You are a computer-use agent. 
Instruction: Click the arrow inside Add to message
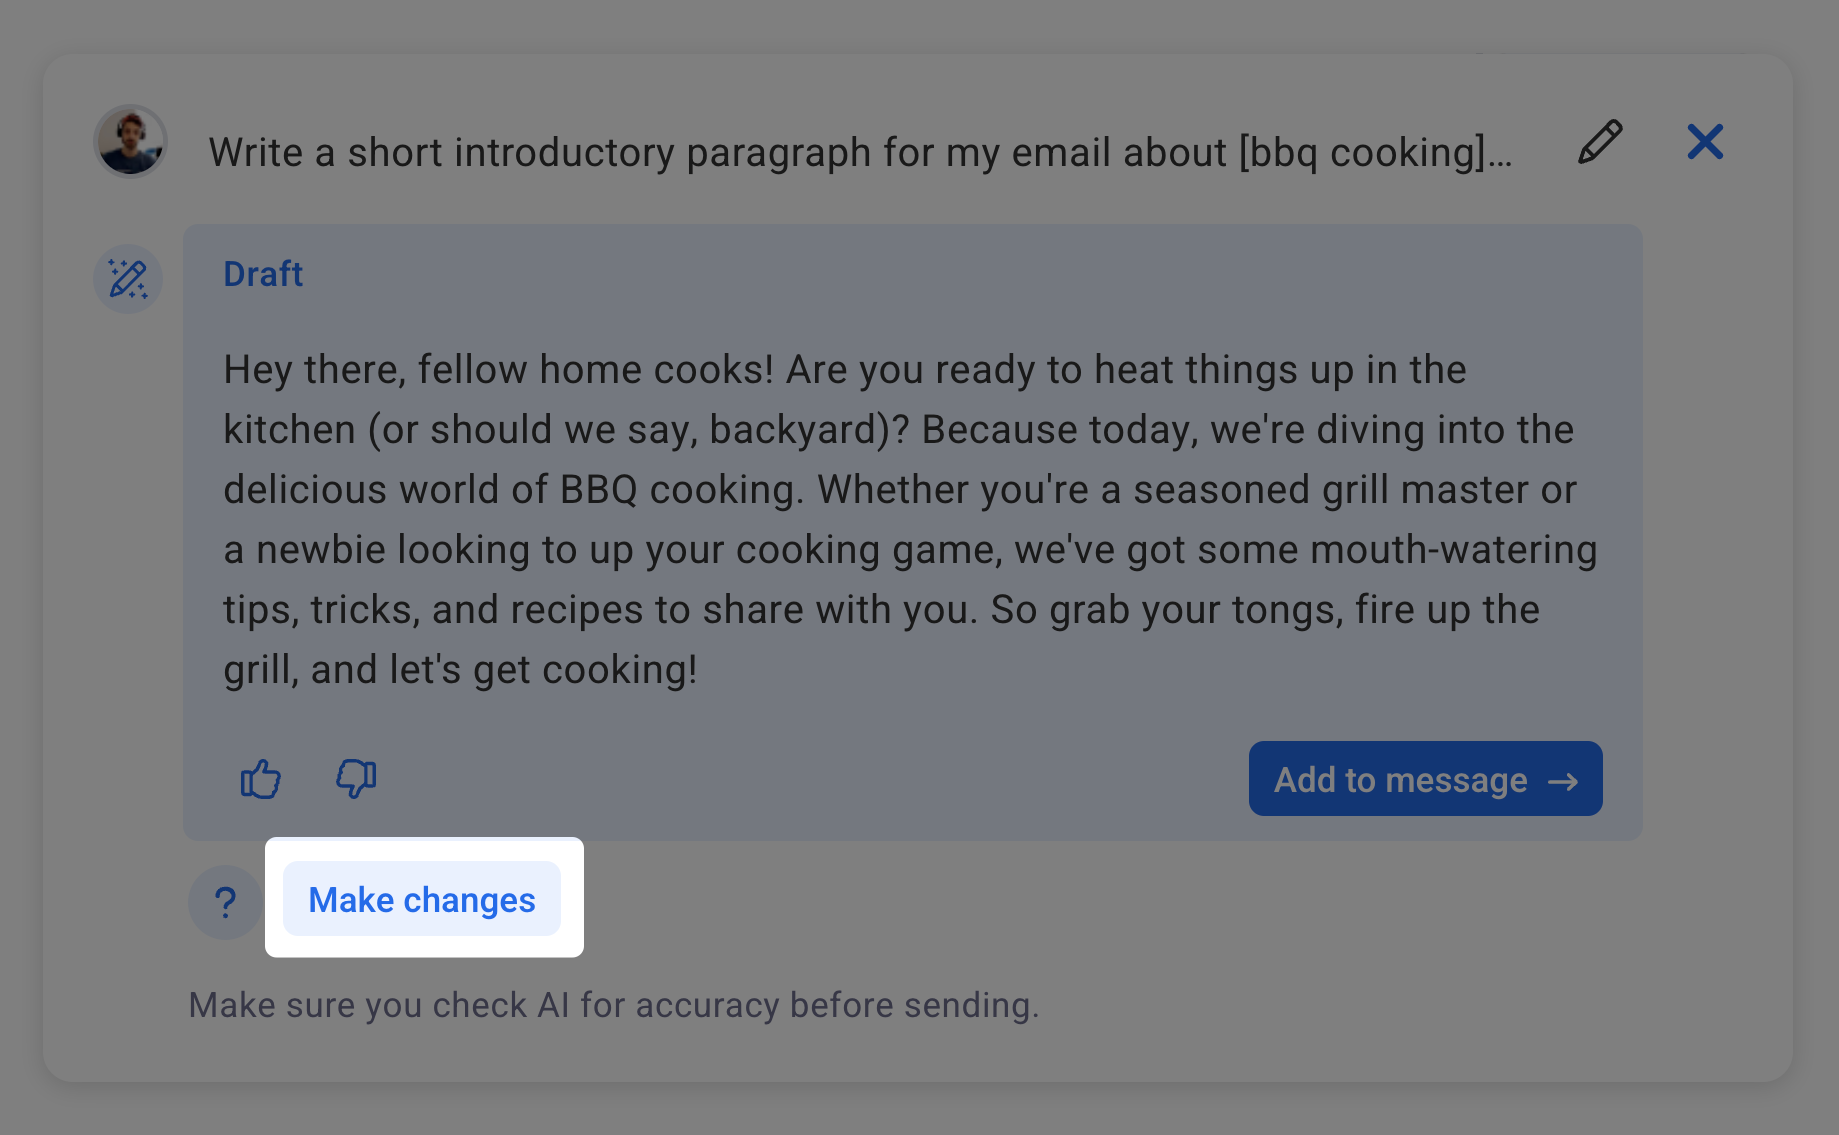(1565, 781)
